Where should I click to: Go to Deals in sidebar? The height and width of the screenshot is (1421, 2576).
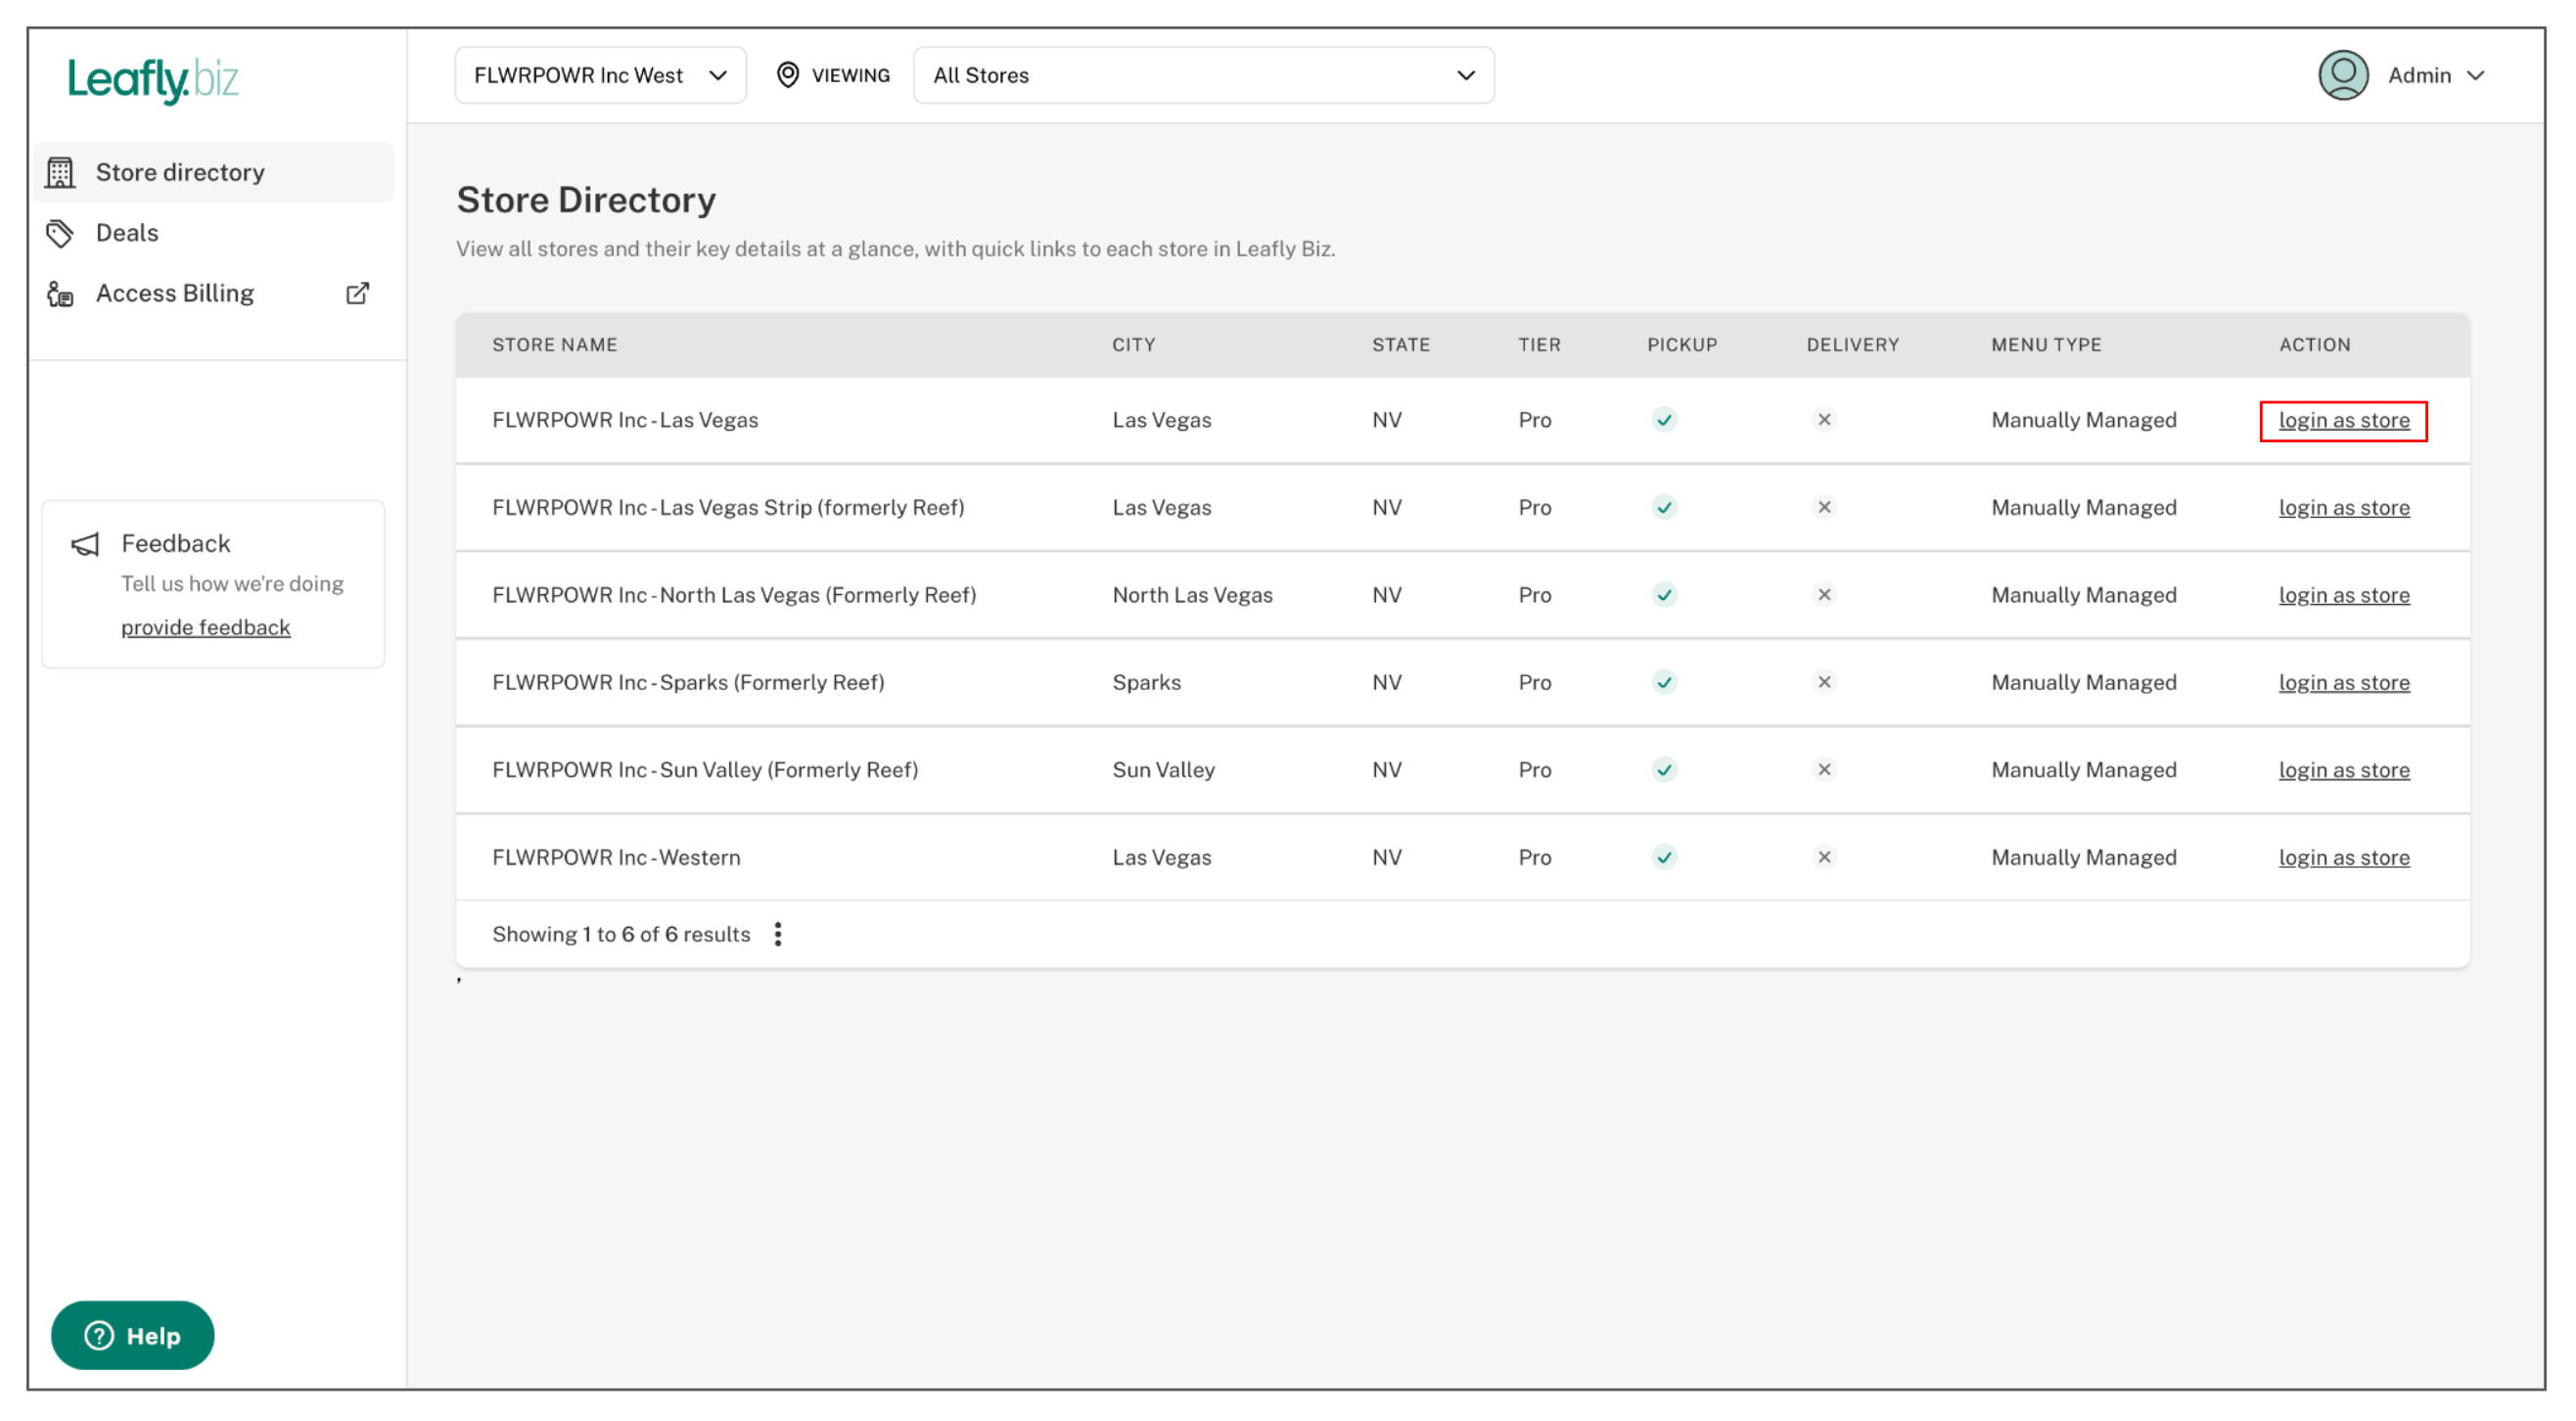127,233
